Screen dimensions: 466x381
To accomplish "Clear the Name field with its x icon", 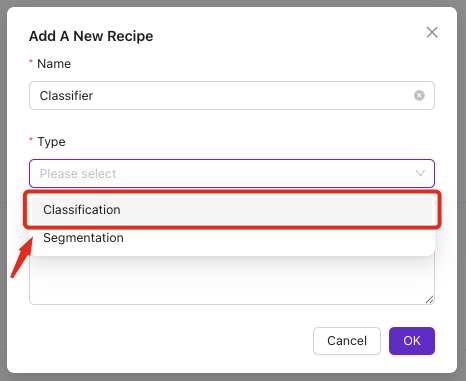I will pyautogui.click(x=419, y=96).
